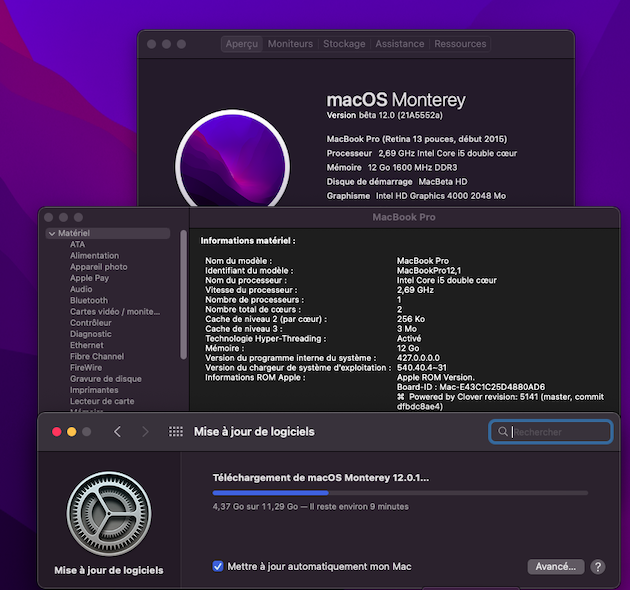Click the Disque de démarrage MacBeta HD line

397,182
